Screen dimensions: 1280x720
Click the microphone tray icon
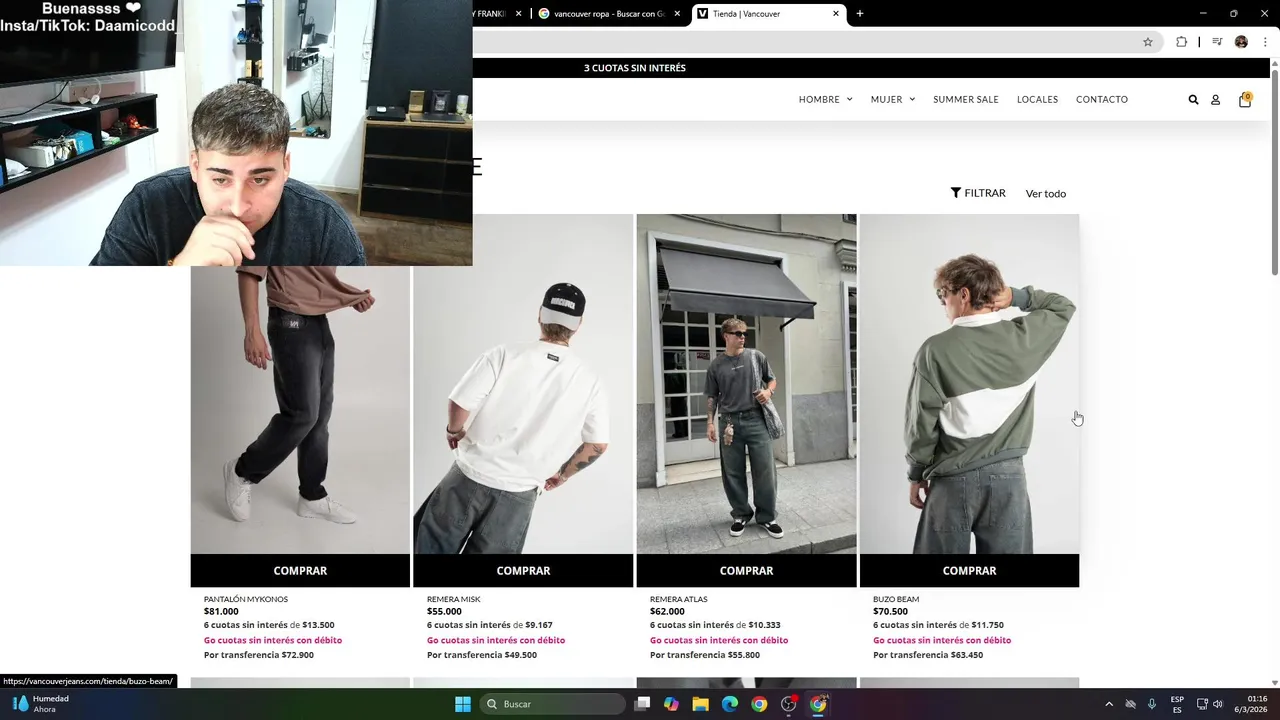pyautogui.click(x=1152, y=704)
